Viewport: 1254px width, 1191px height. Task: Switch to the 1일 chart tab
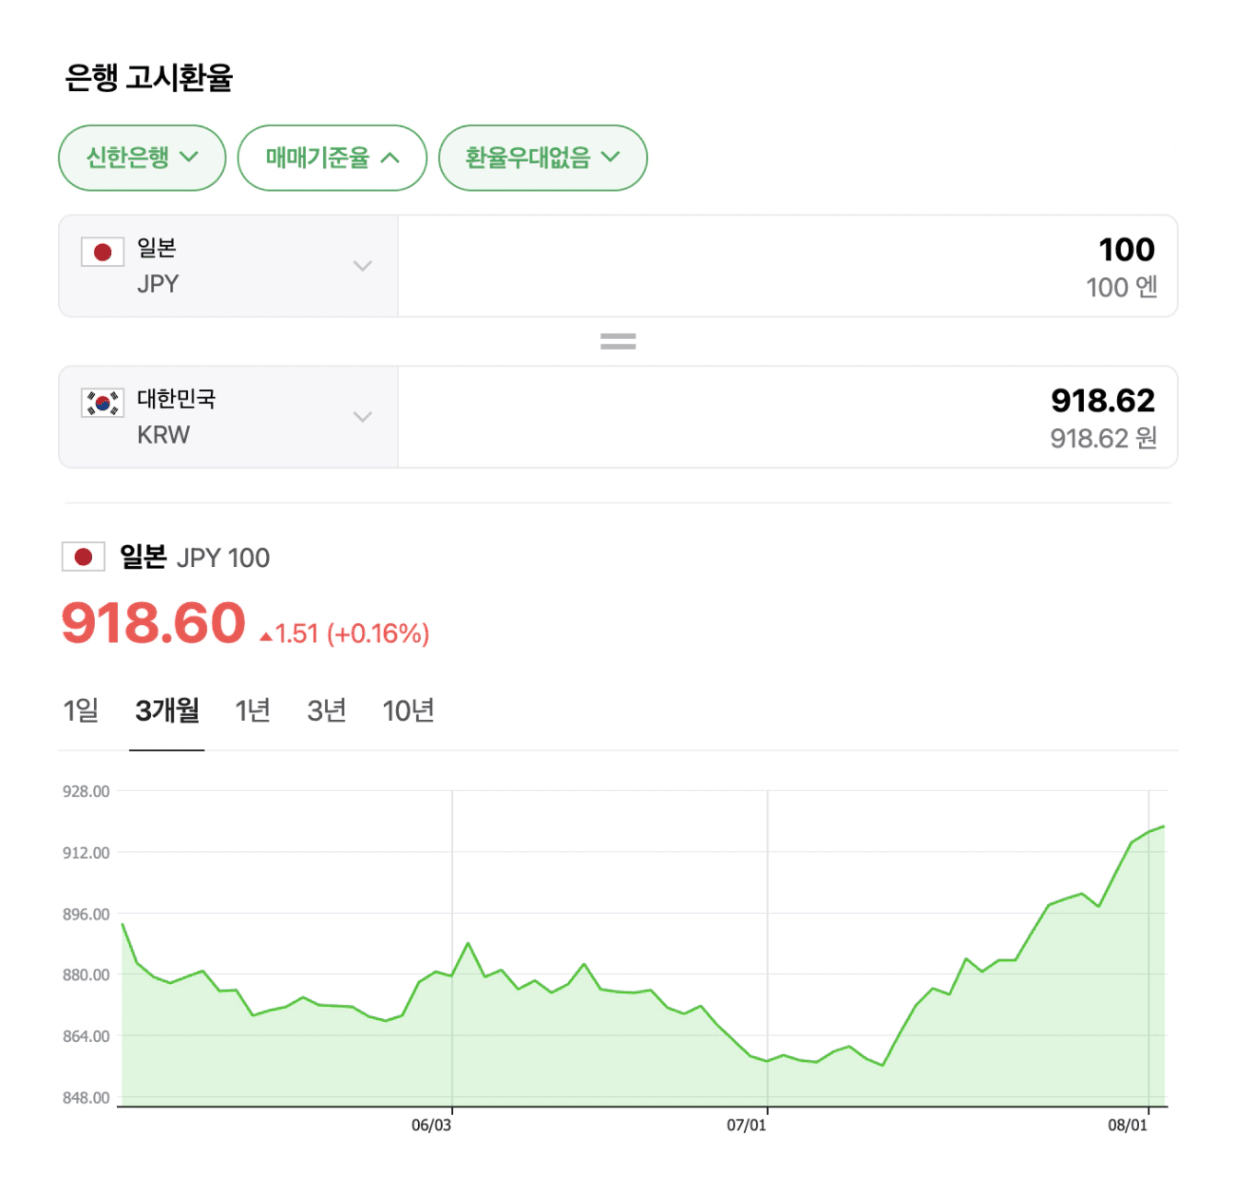(81, 711)
